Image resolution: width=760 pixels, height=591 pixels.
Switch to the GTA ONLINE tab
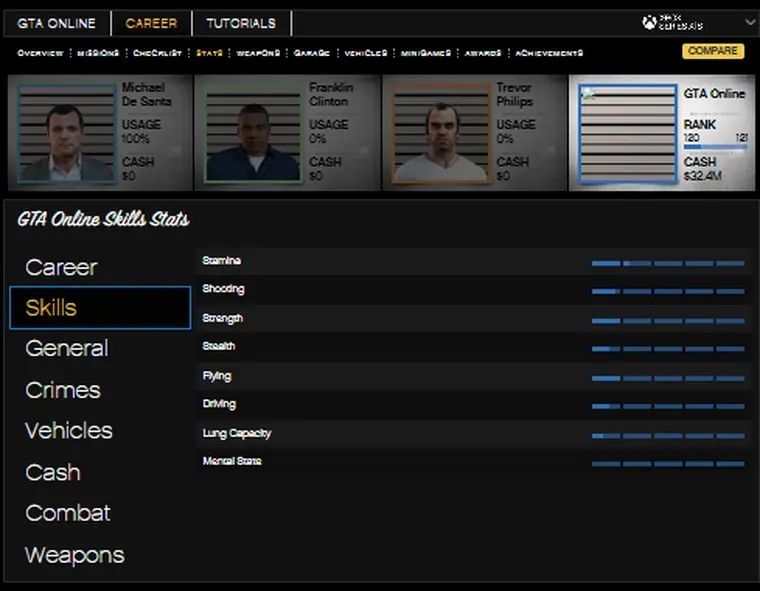click(56, 23)
